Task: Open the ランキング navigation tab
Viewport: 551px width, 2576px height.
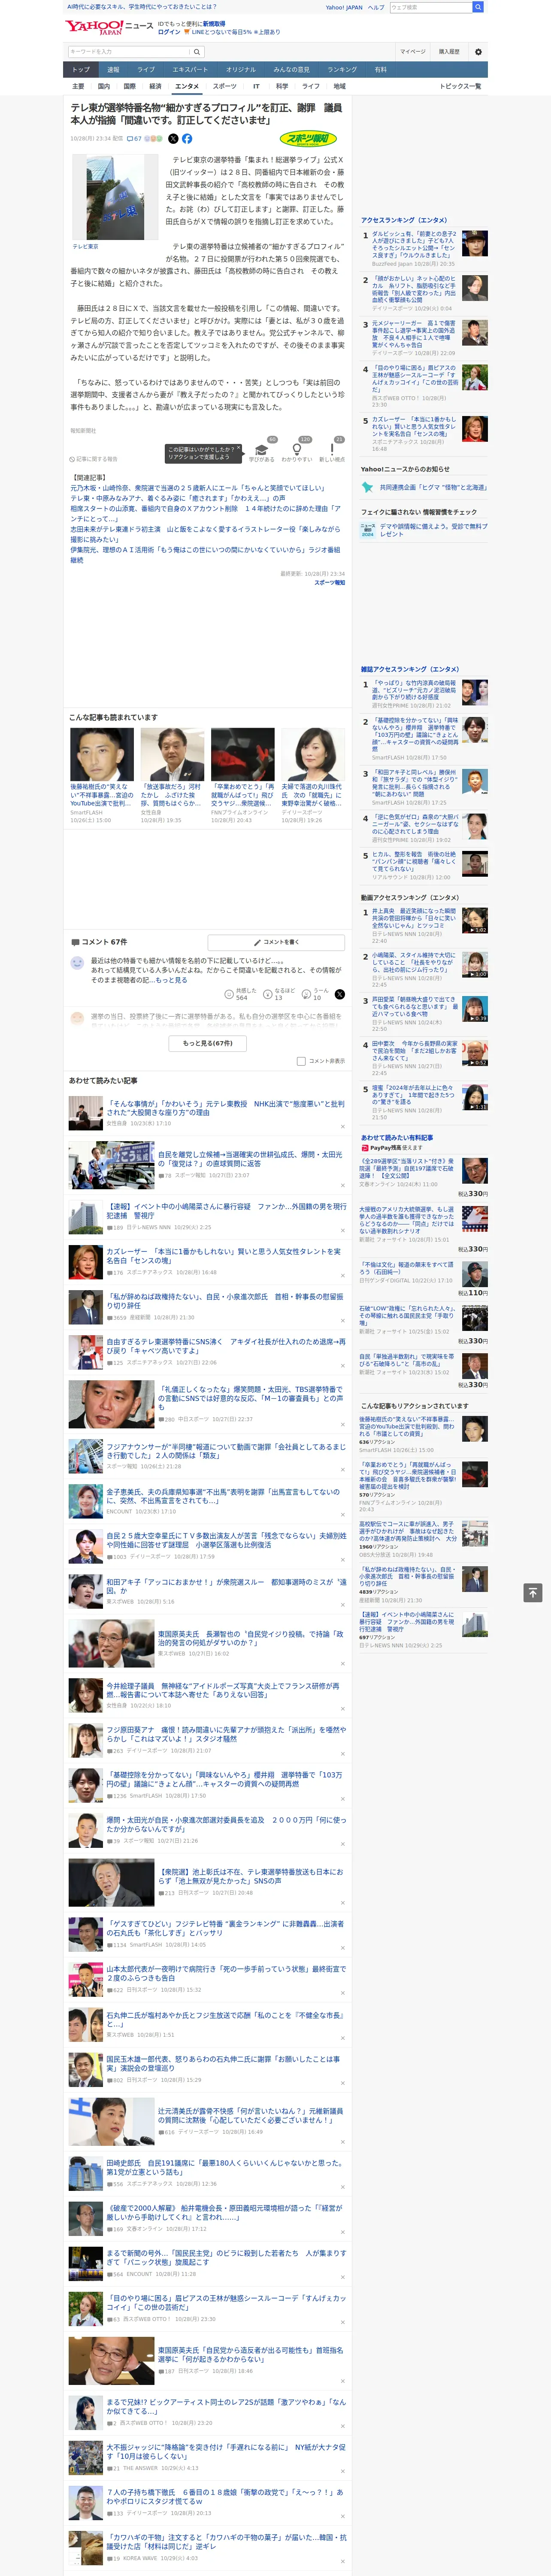Action: coord(342,70)
